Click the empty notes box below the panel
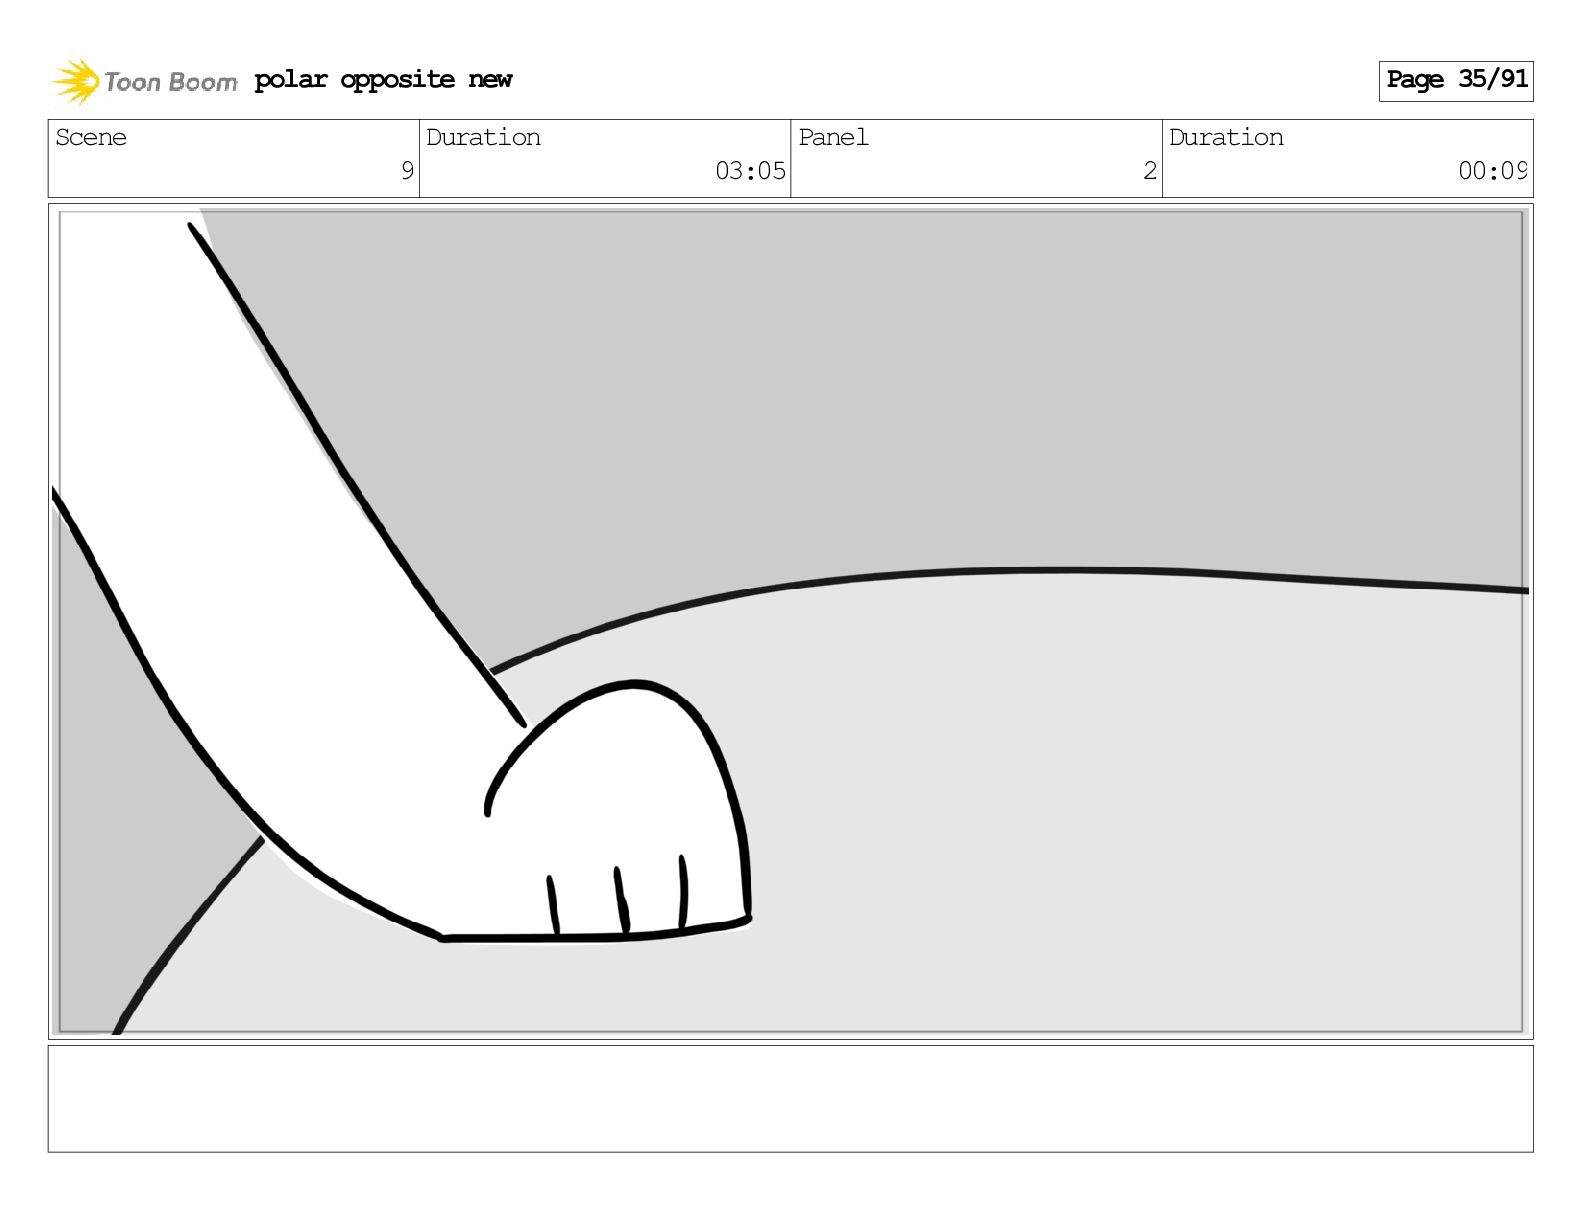 (x=790, y=1099)
